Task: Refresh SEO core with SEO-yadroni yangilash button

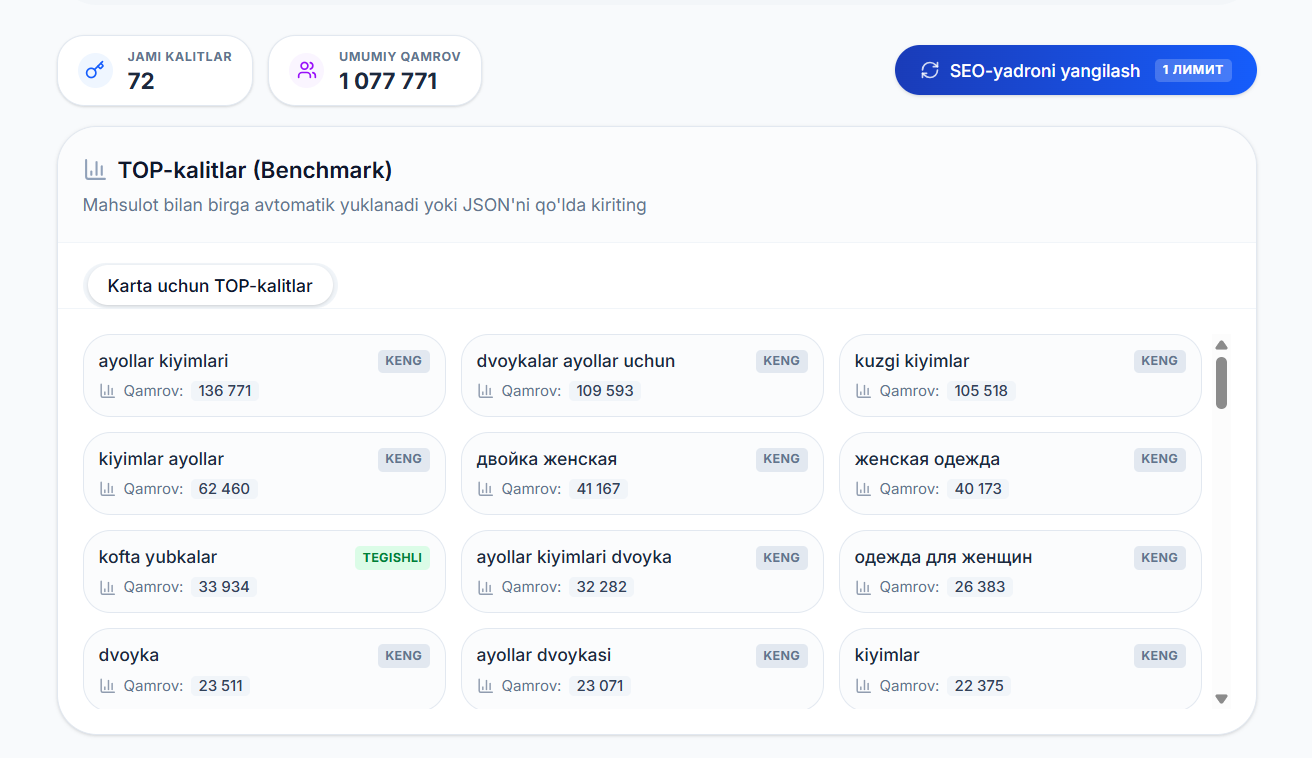Action: coord(1075,70)
